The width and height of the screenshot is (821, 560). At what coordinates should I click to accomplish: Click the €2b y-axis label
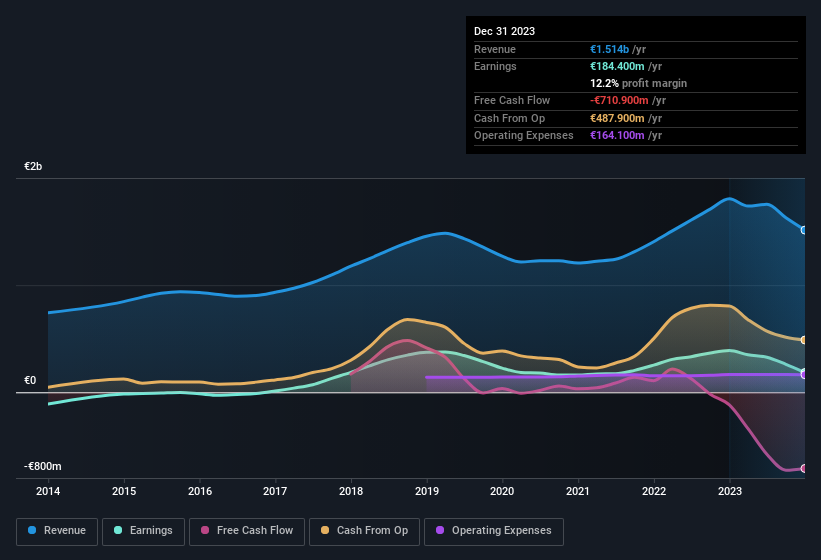pos(34,166)
